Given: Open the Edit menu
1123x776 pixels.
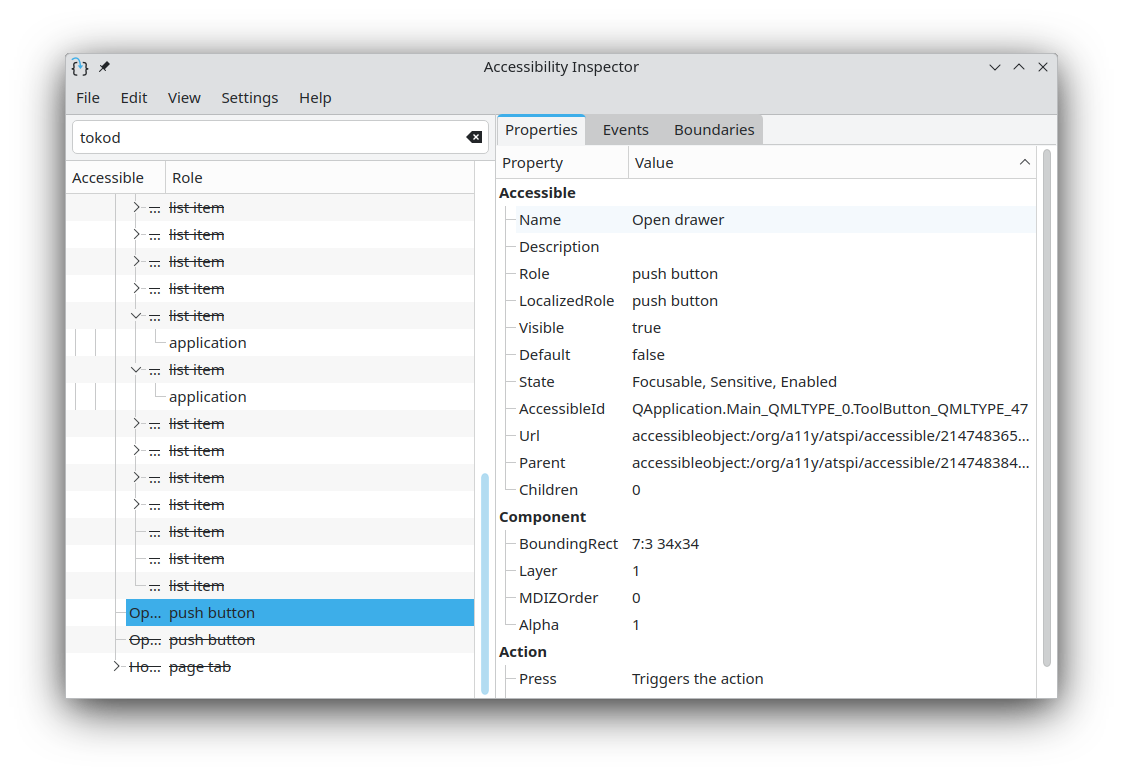Looking at the screenshot, I should click(x=134, y=98).
